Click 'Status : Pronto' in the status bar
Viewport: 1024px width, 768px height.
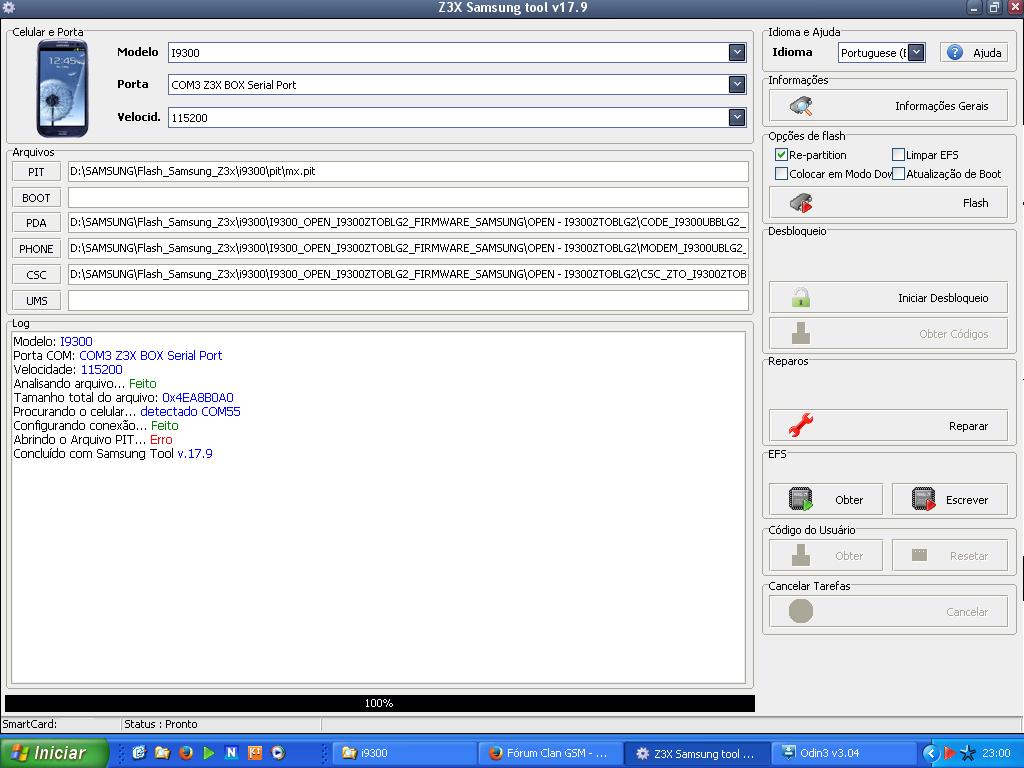pos(161,724)
